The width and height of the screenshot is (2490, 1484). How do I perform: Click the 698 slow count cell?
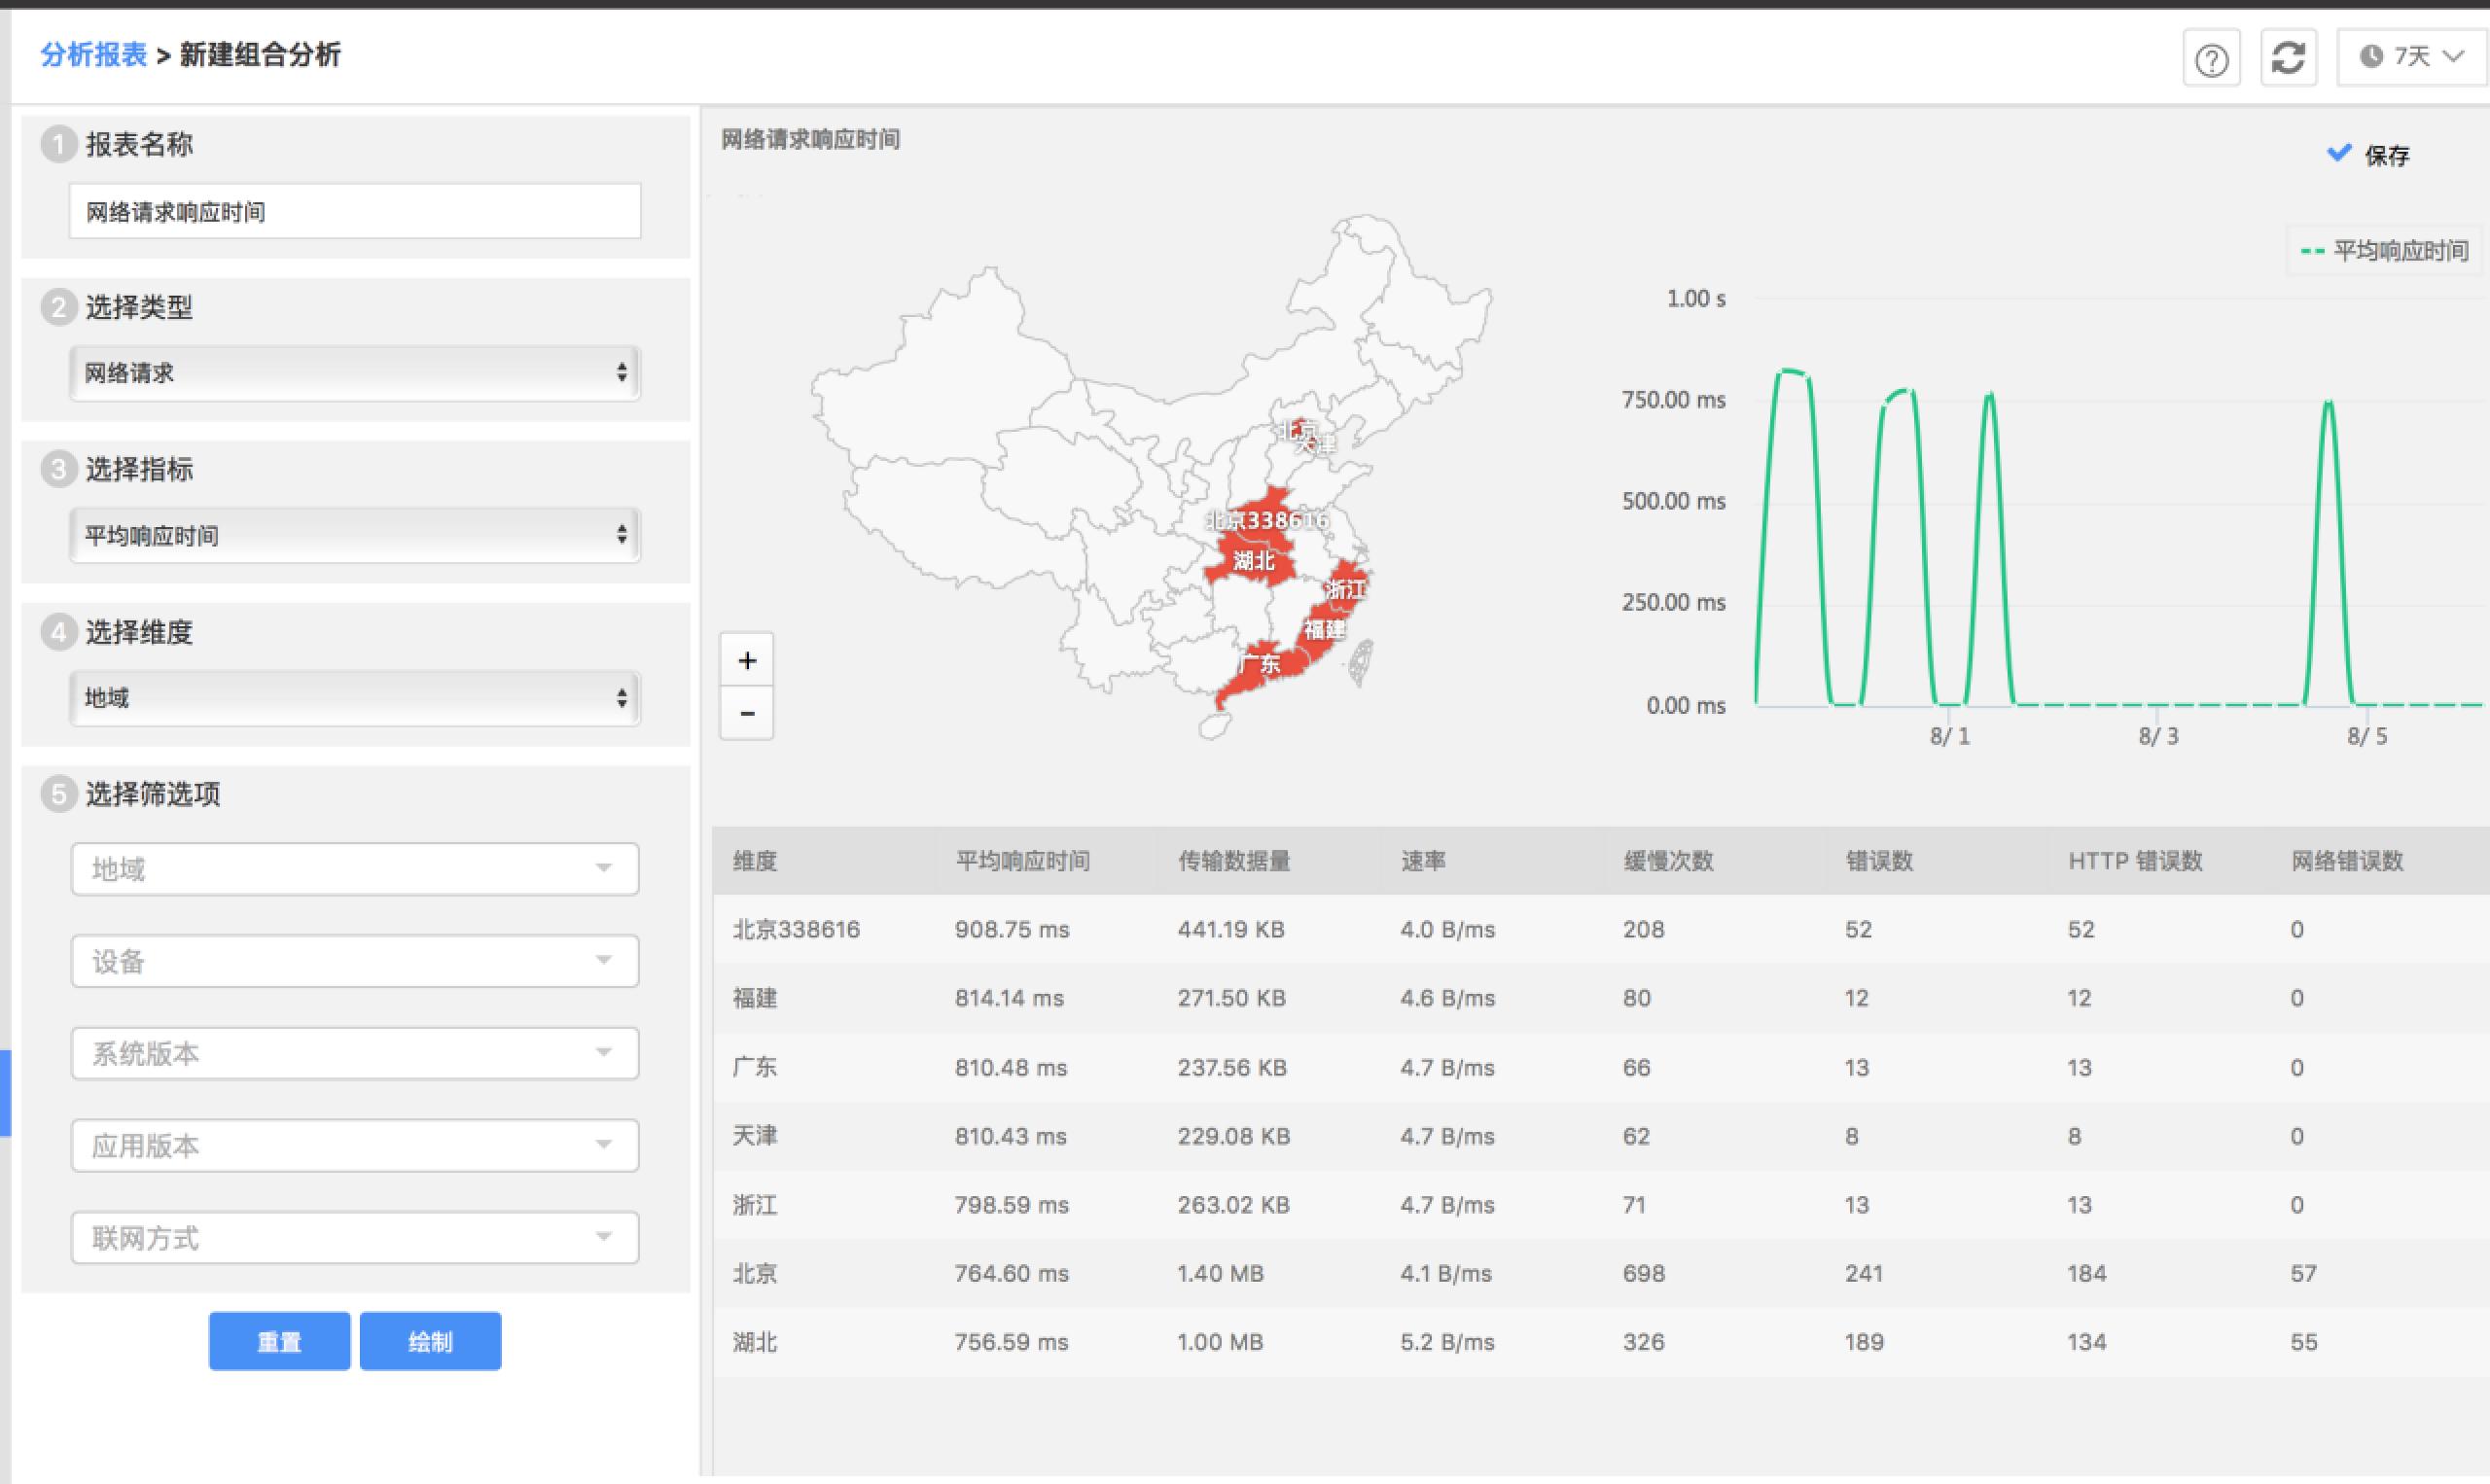tap(1644, 1273)
